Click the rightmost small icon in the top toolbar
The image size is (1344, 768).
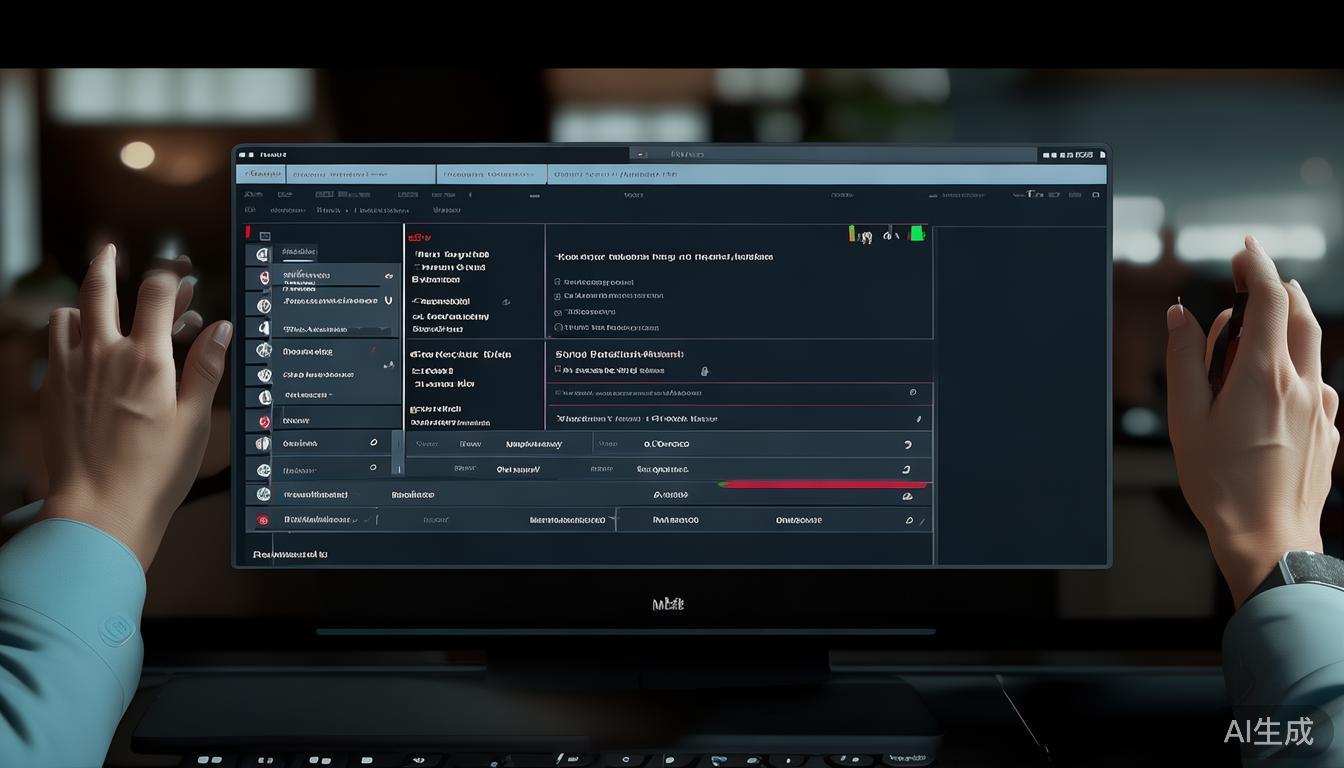click(x=1096, y=195)
